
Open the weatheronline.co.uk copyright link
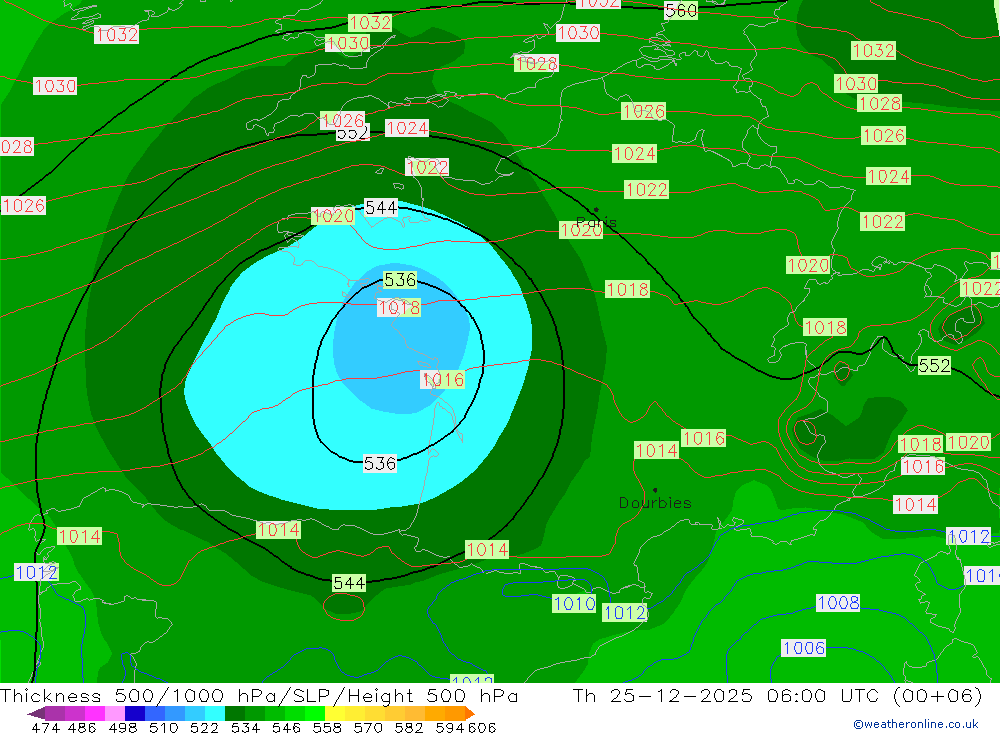point(916,724)
